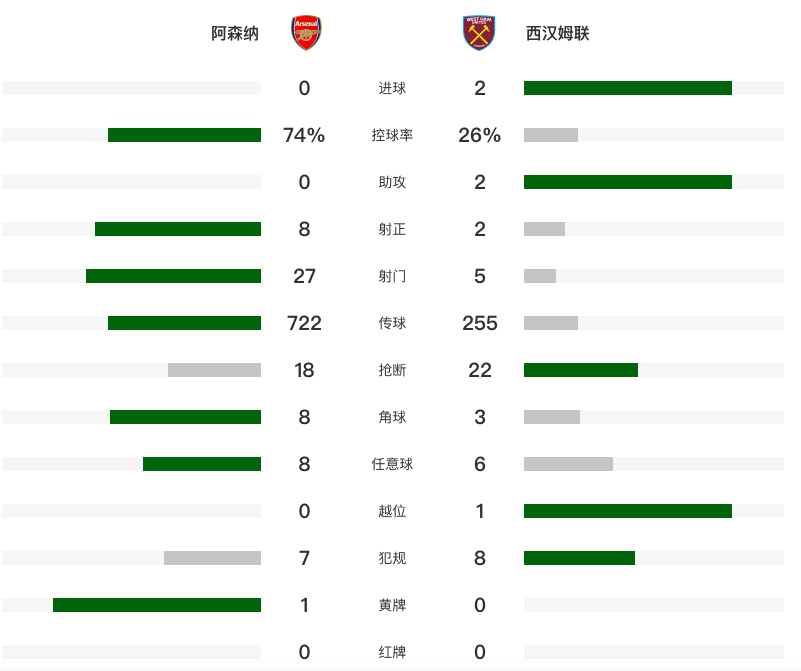Click the Arsenal club crest
The height and width of the screenshot is (671, 801).
point(305,33)
